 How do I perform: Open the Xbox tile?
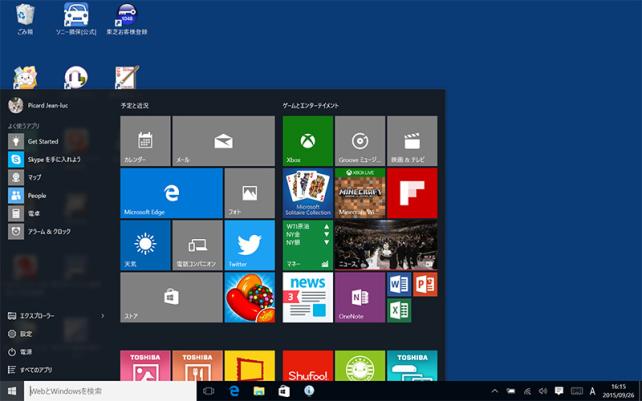pyautogui.click(x=308, y=141)
